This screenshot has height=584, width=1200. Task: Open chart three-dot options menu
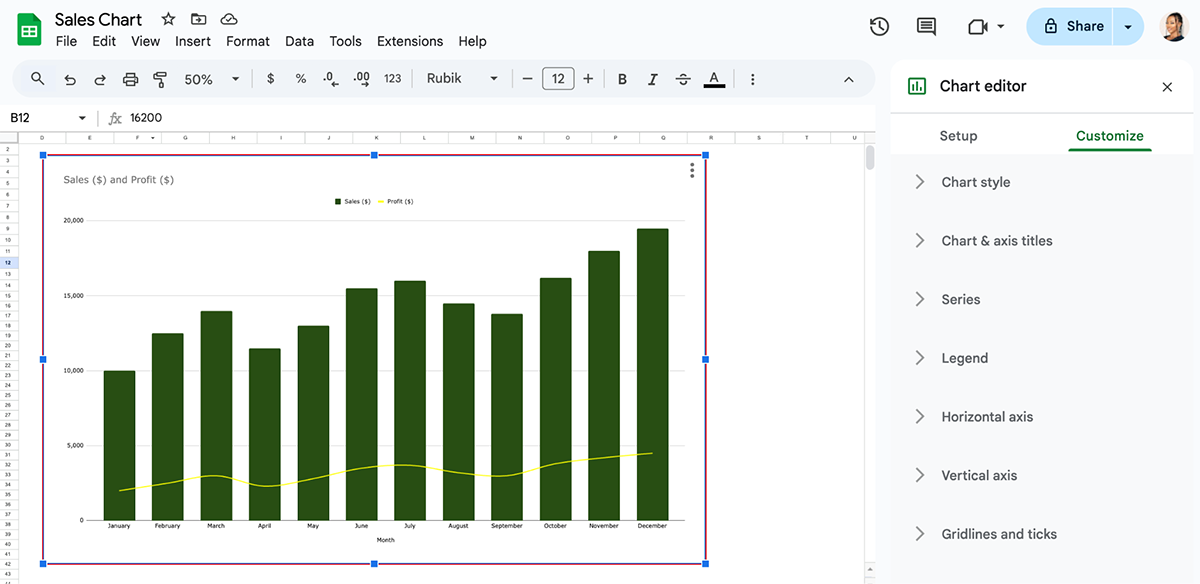click(692, 171)
